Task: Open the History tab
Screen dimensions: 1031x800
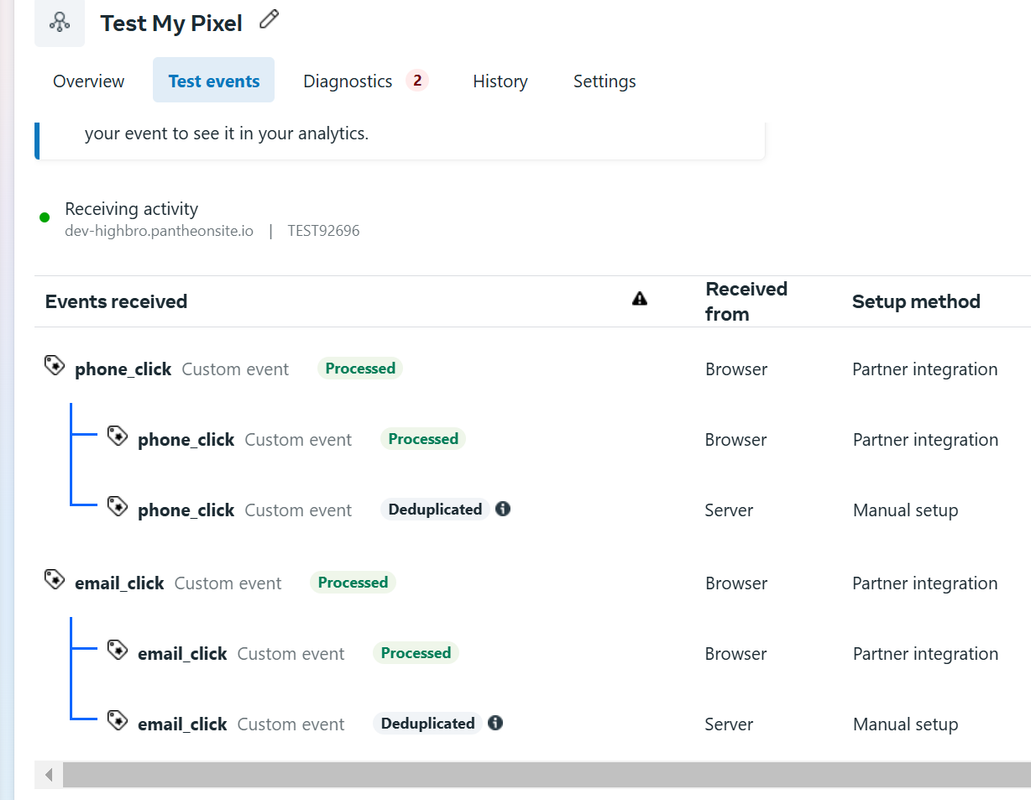Action: 500,81
